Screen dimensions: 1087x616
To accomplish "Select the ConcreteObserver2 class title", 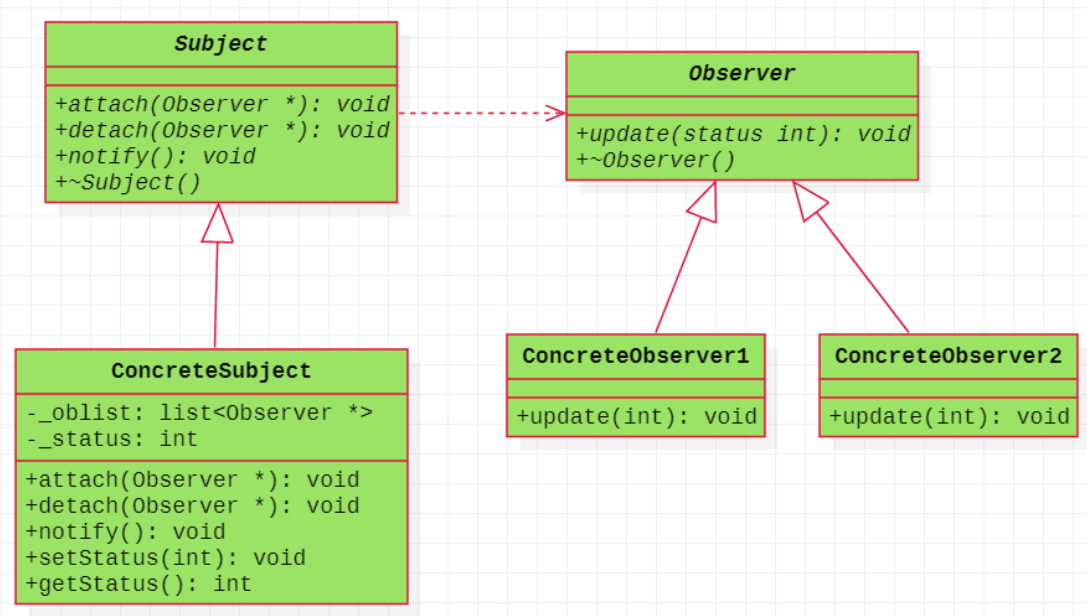I will 948,355.
